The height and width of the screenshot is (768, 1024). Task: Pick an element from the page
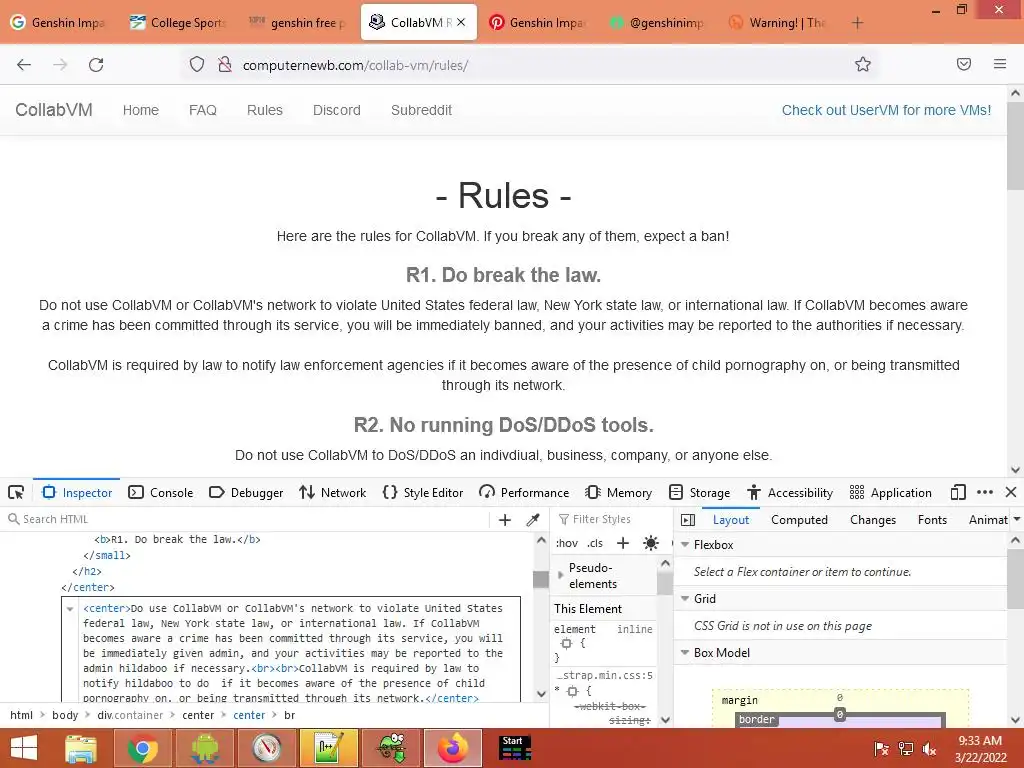(x=16, y=492)
